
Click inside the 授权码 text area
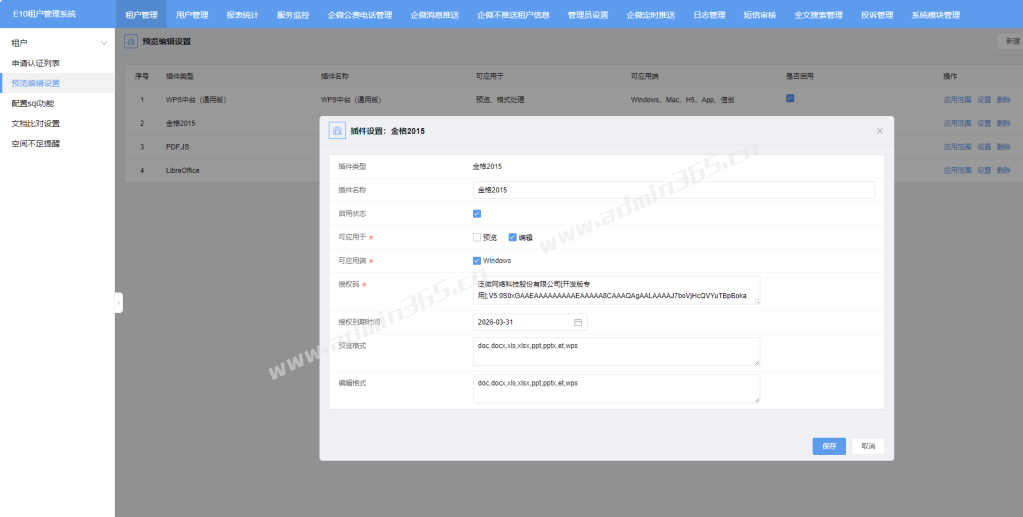[x=616, y=290]
